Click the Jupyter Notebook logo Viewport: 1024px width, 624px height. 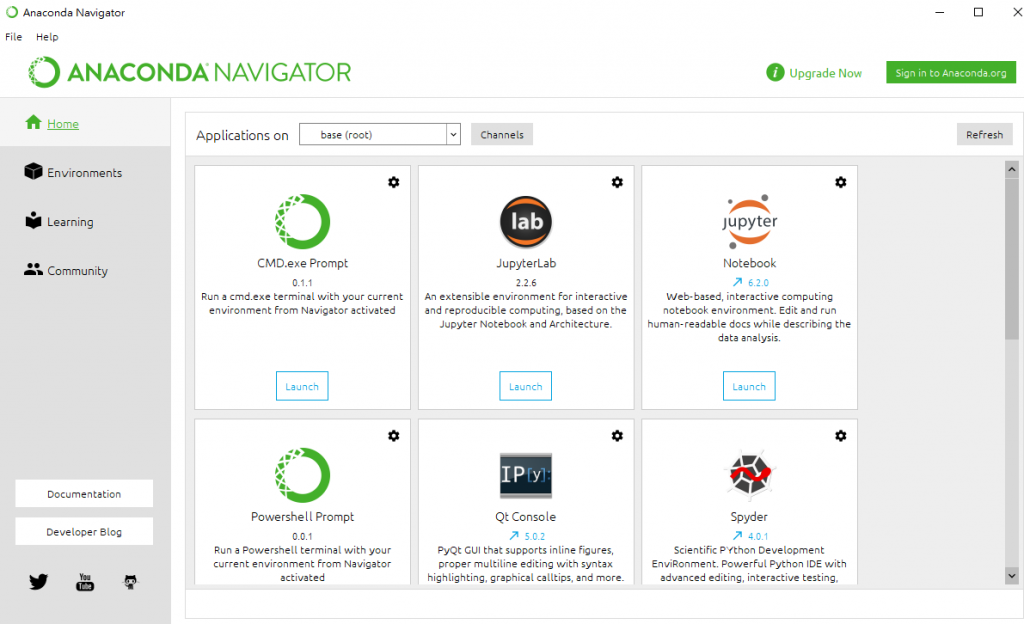pos(750,221)
